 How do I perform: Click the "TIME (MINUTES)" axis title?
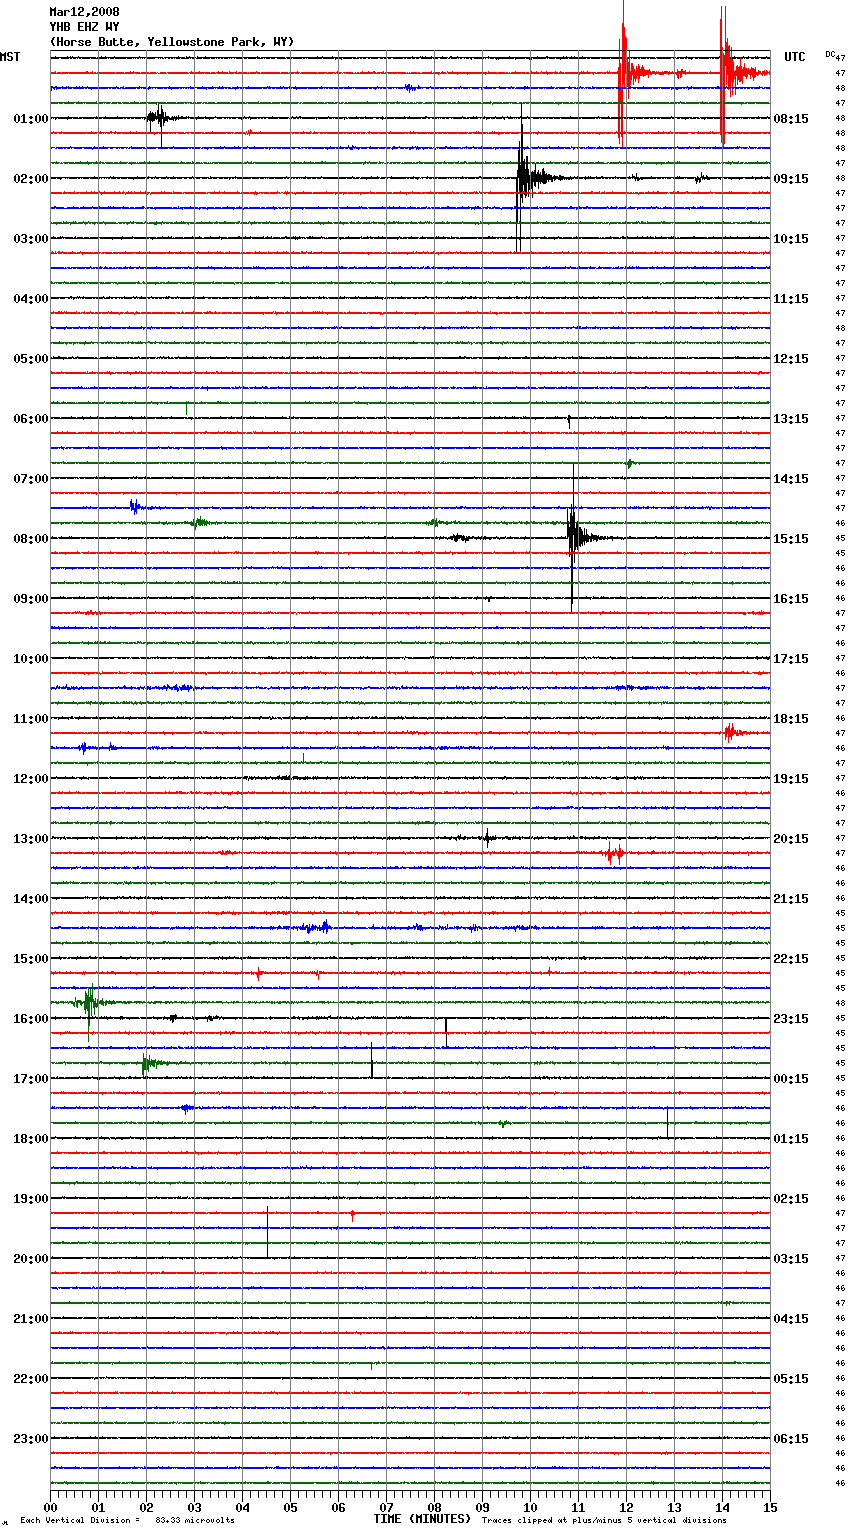(422, 1519)
